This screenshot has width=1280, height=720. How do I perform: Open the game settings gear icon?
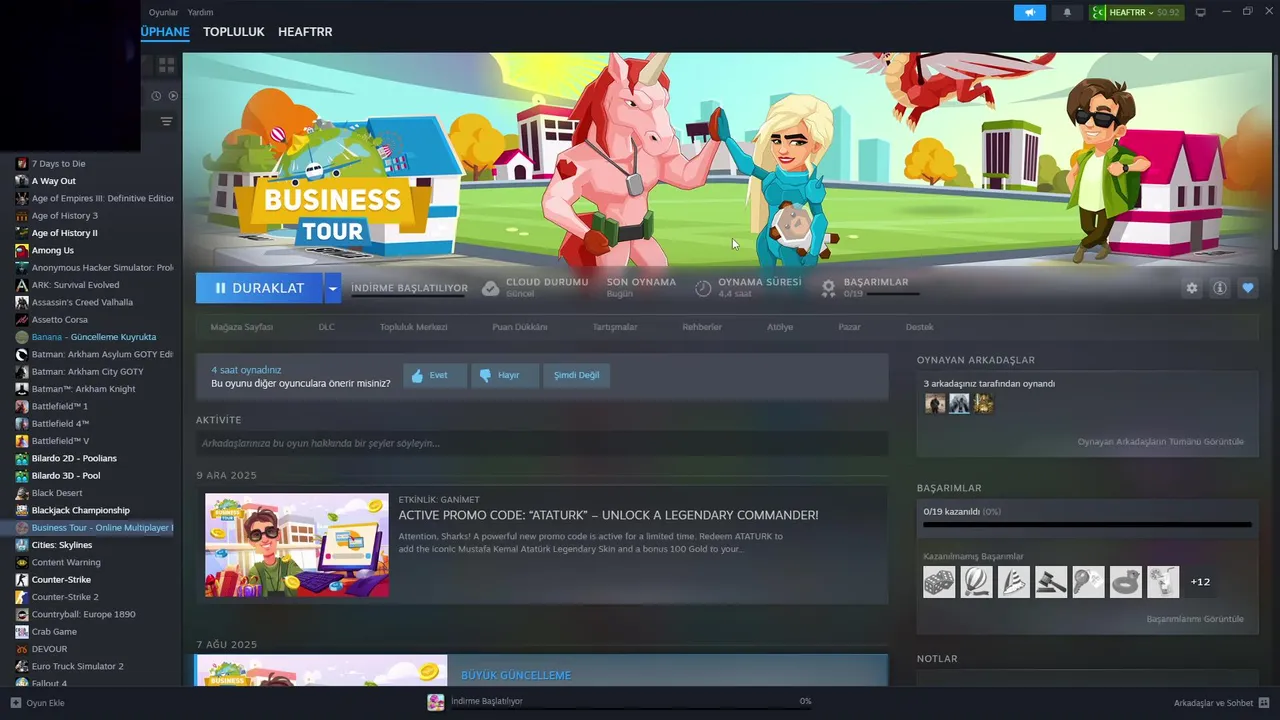point(1191,288)
